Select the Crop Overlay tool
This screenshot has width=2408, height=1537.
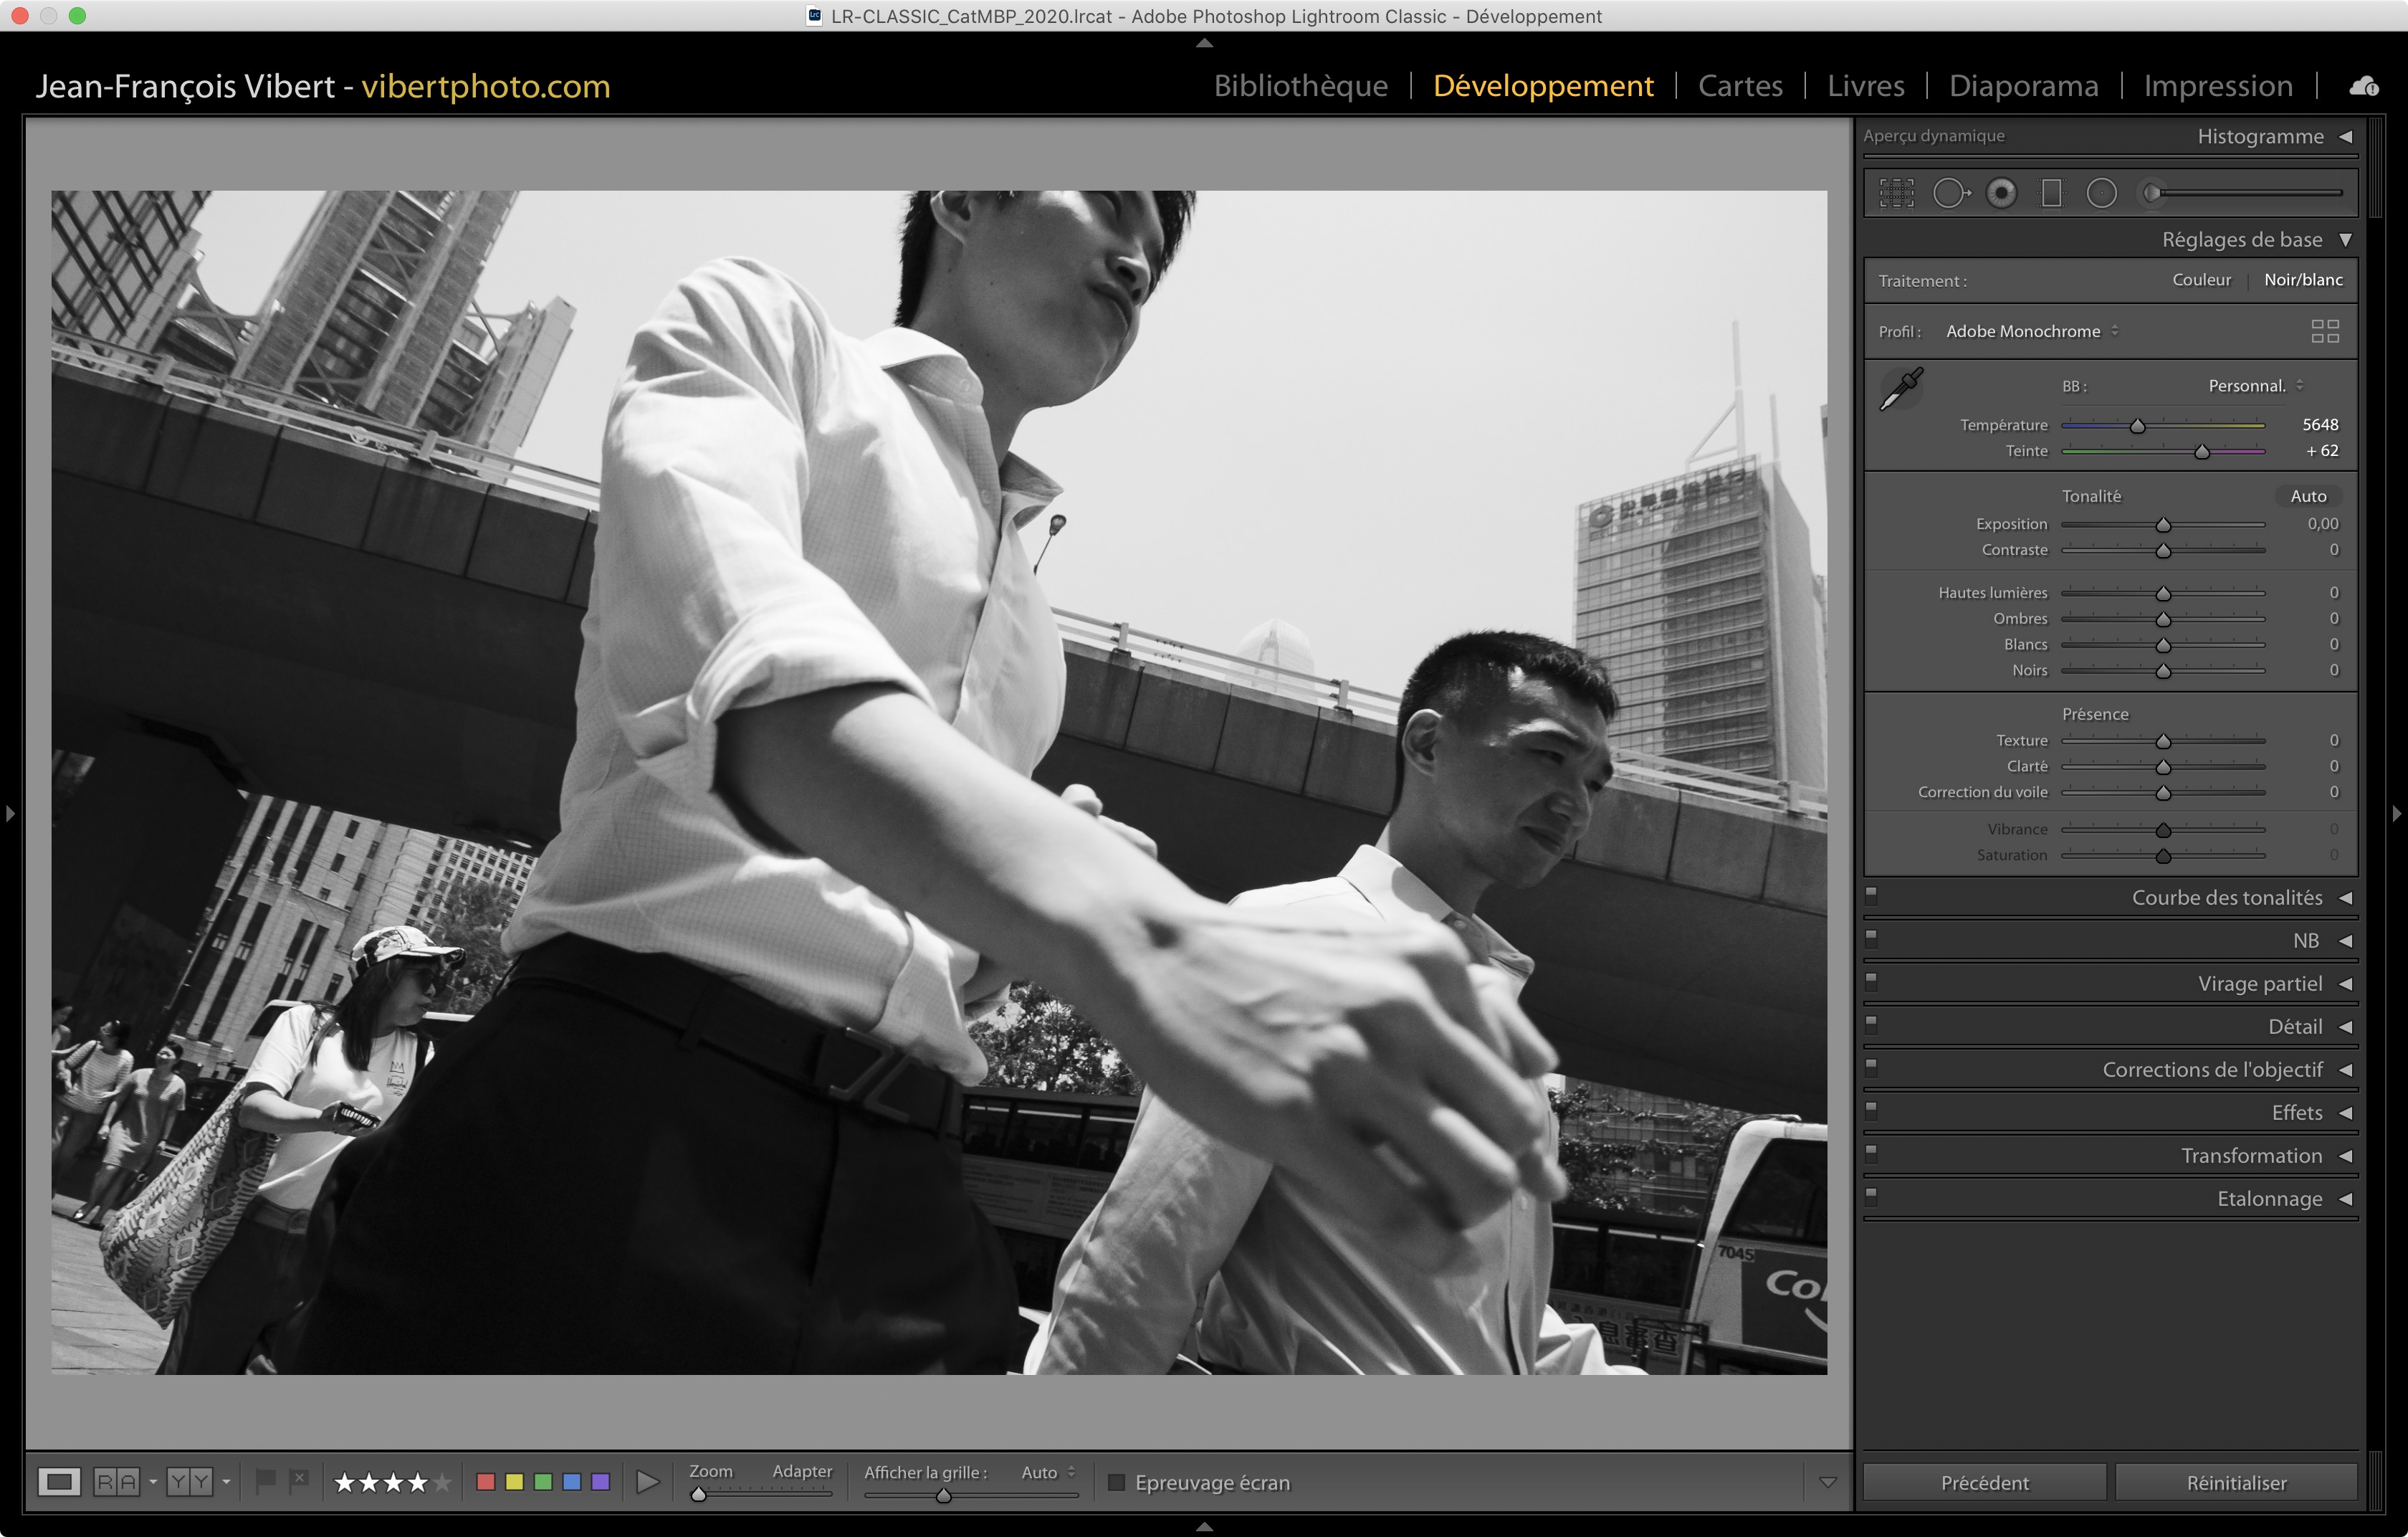tap(1896, 193)
